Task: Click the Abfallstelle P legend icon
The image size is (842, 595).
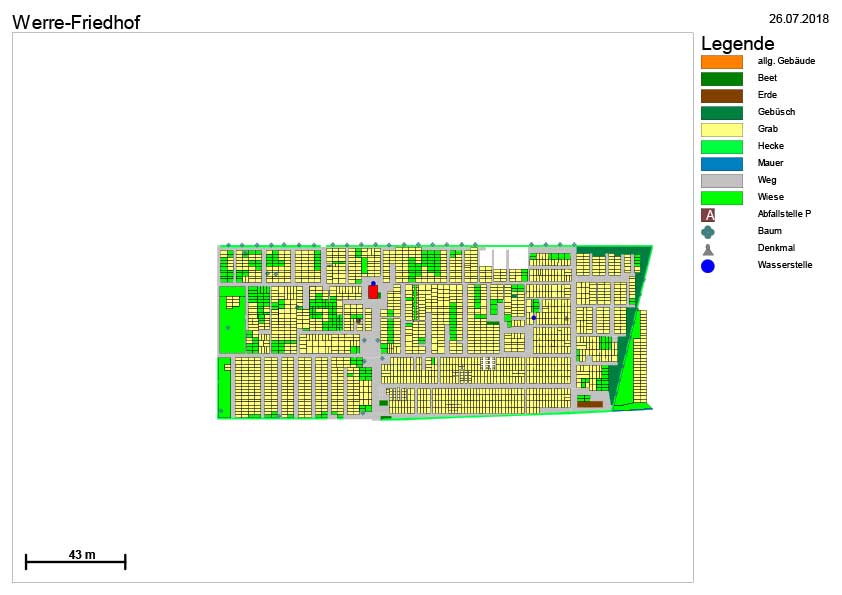Action: [708, 215]
